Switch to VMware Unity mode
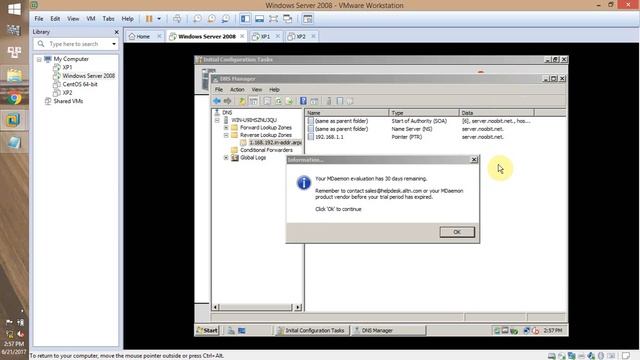The height and width of the screenshot is (360, 640). 288,19
